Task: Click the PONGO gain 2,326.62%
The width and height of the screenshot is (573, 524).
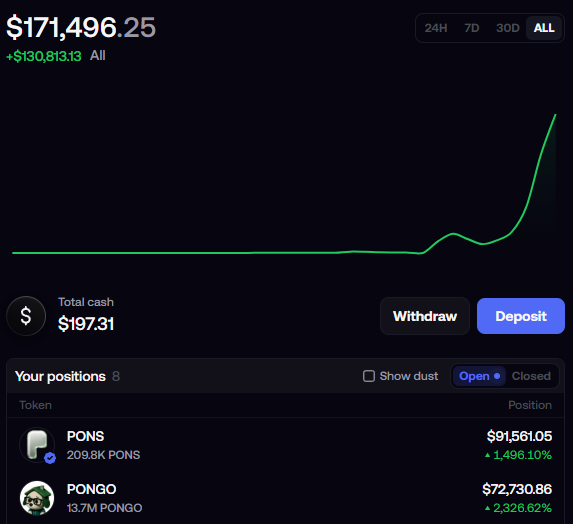Action: 518,508
